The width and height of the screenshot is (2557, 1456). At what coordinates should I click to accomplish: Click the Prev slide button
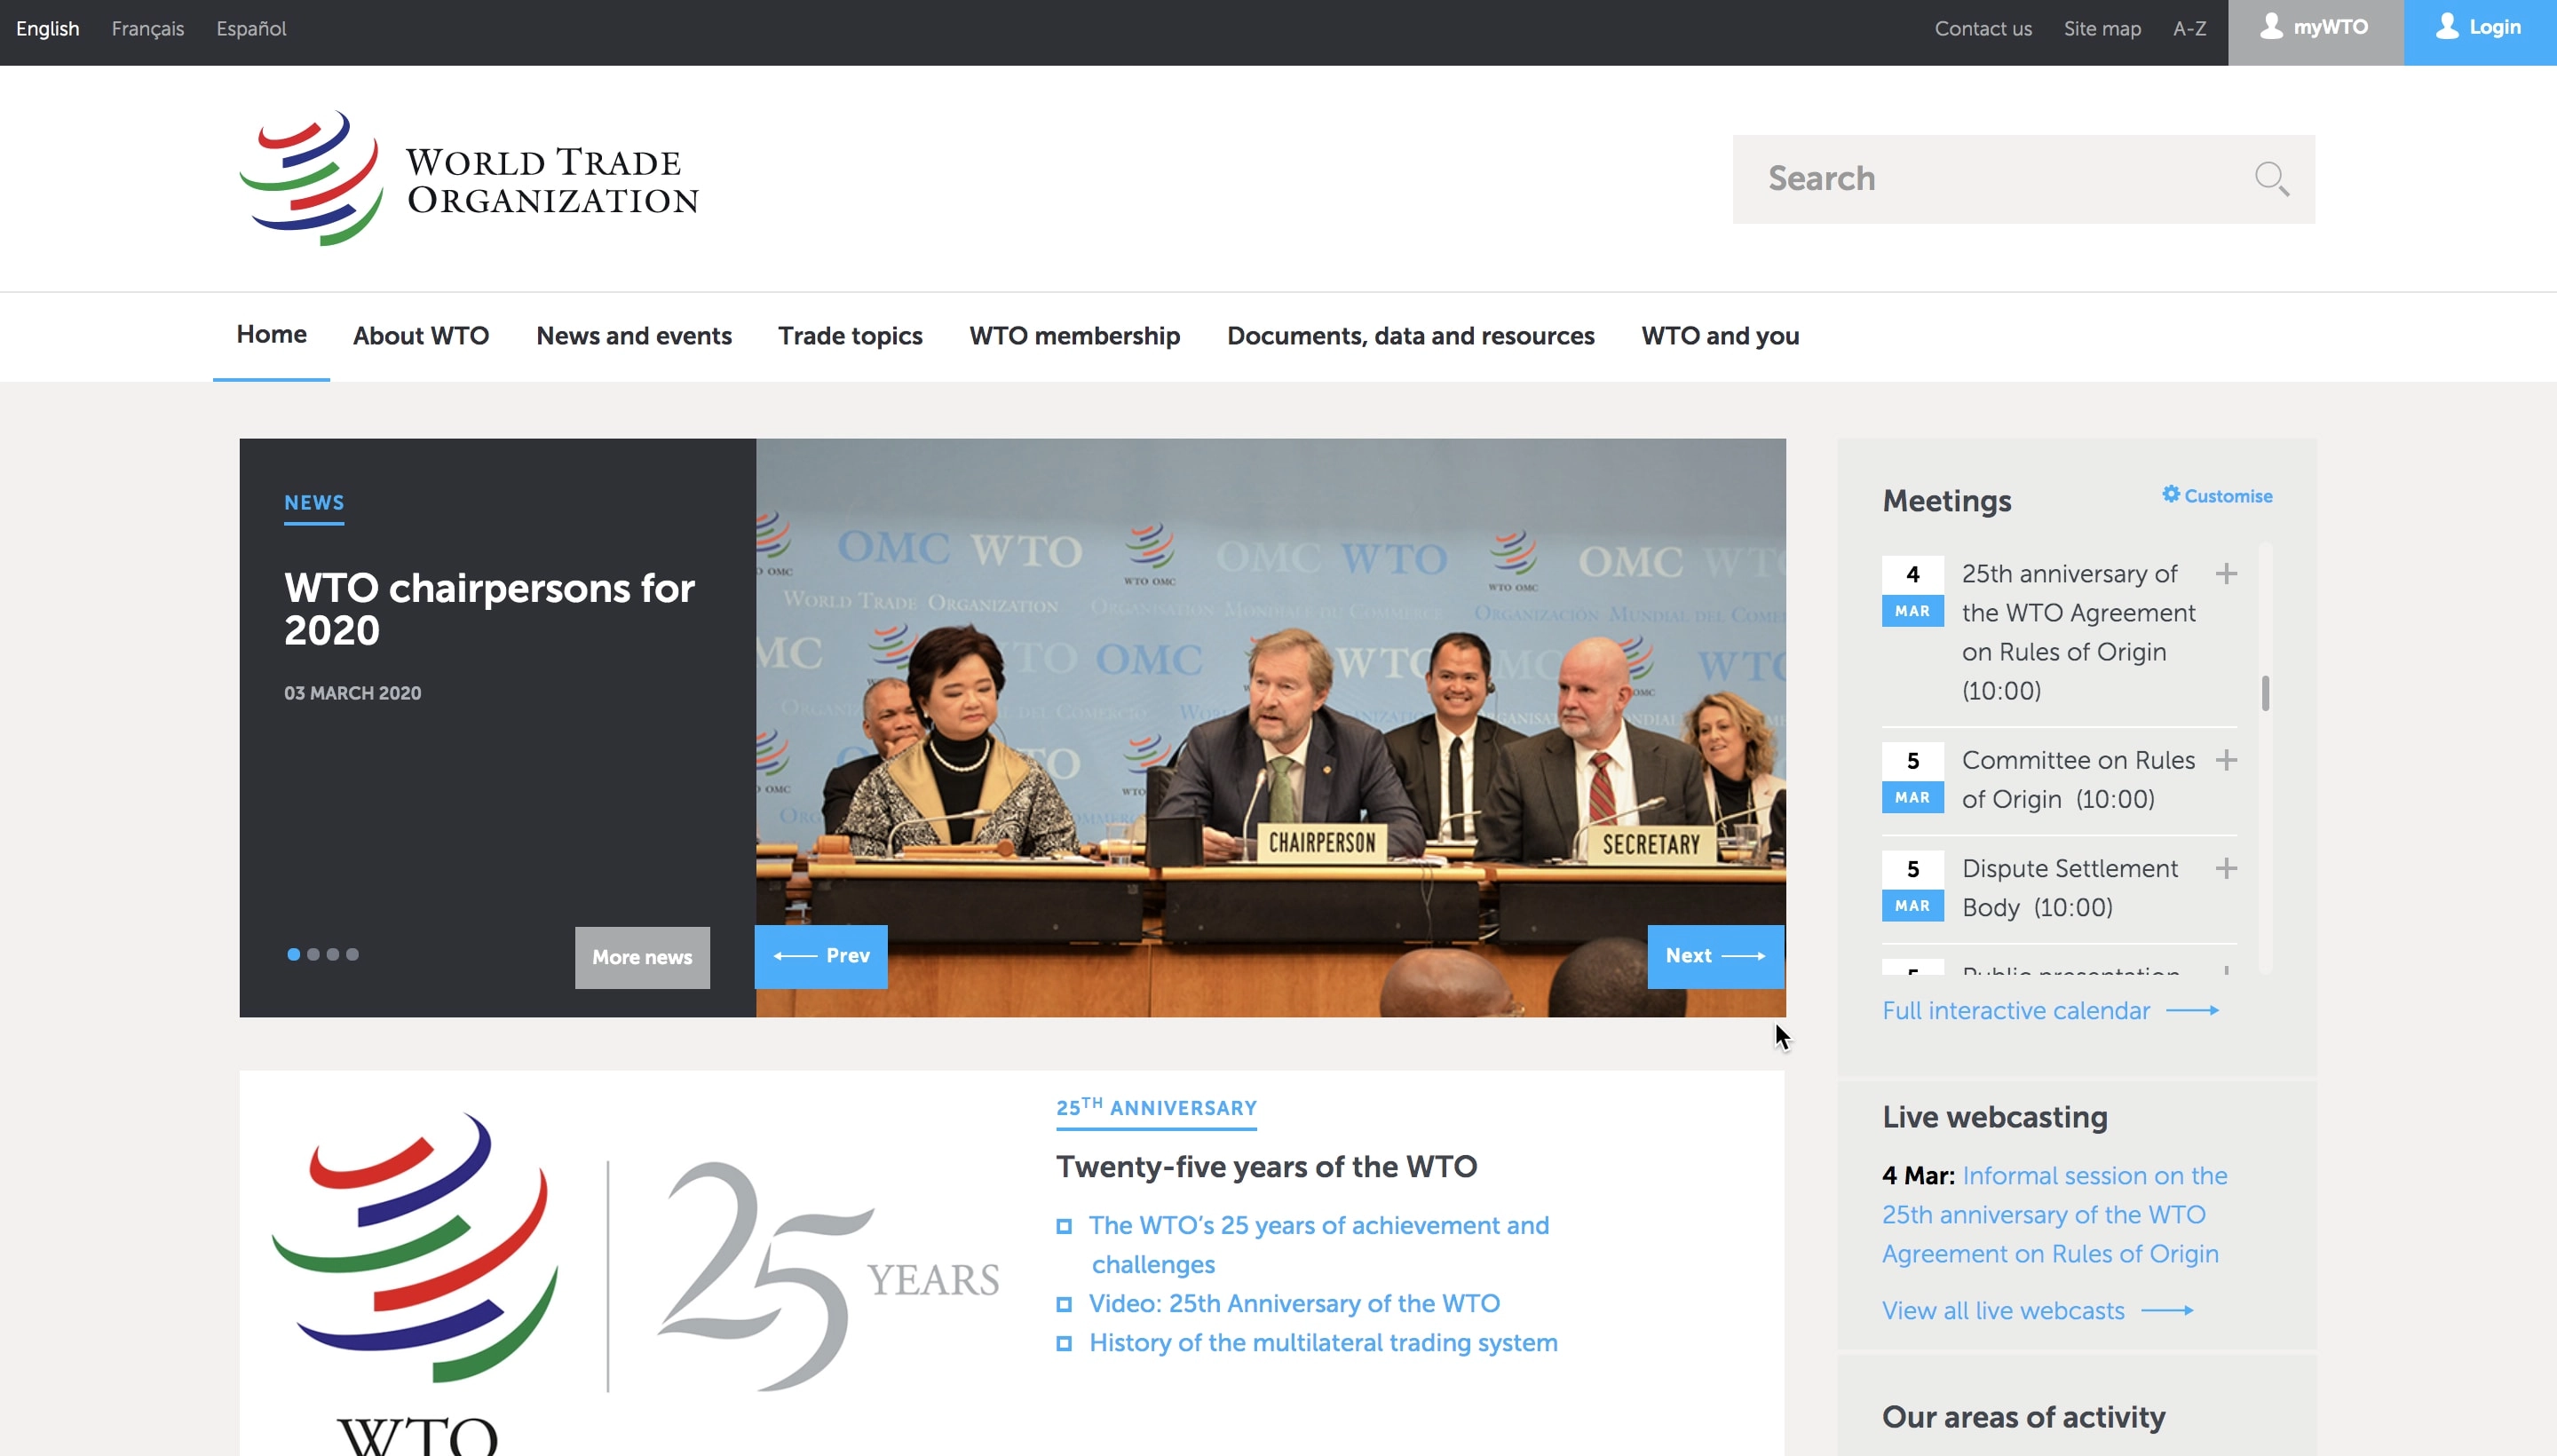click(x=821, y=956)
